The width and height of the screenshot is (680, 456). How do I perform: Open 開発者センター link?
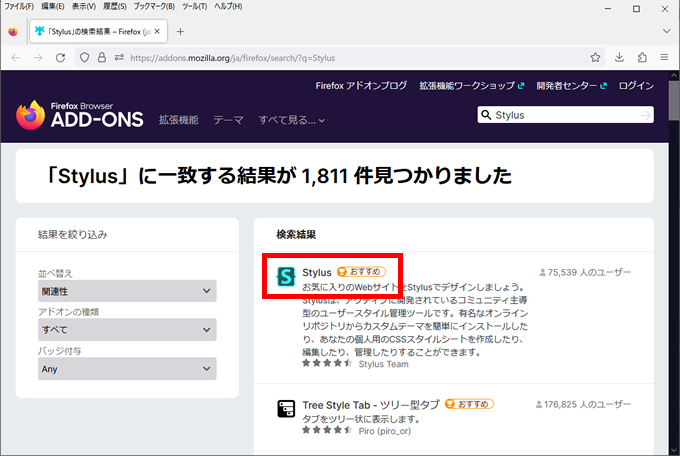[x=571, y=86]
